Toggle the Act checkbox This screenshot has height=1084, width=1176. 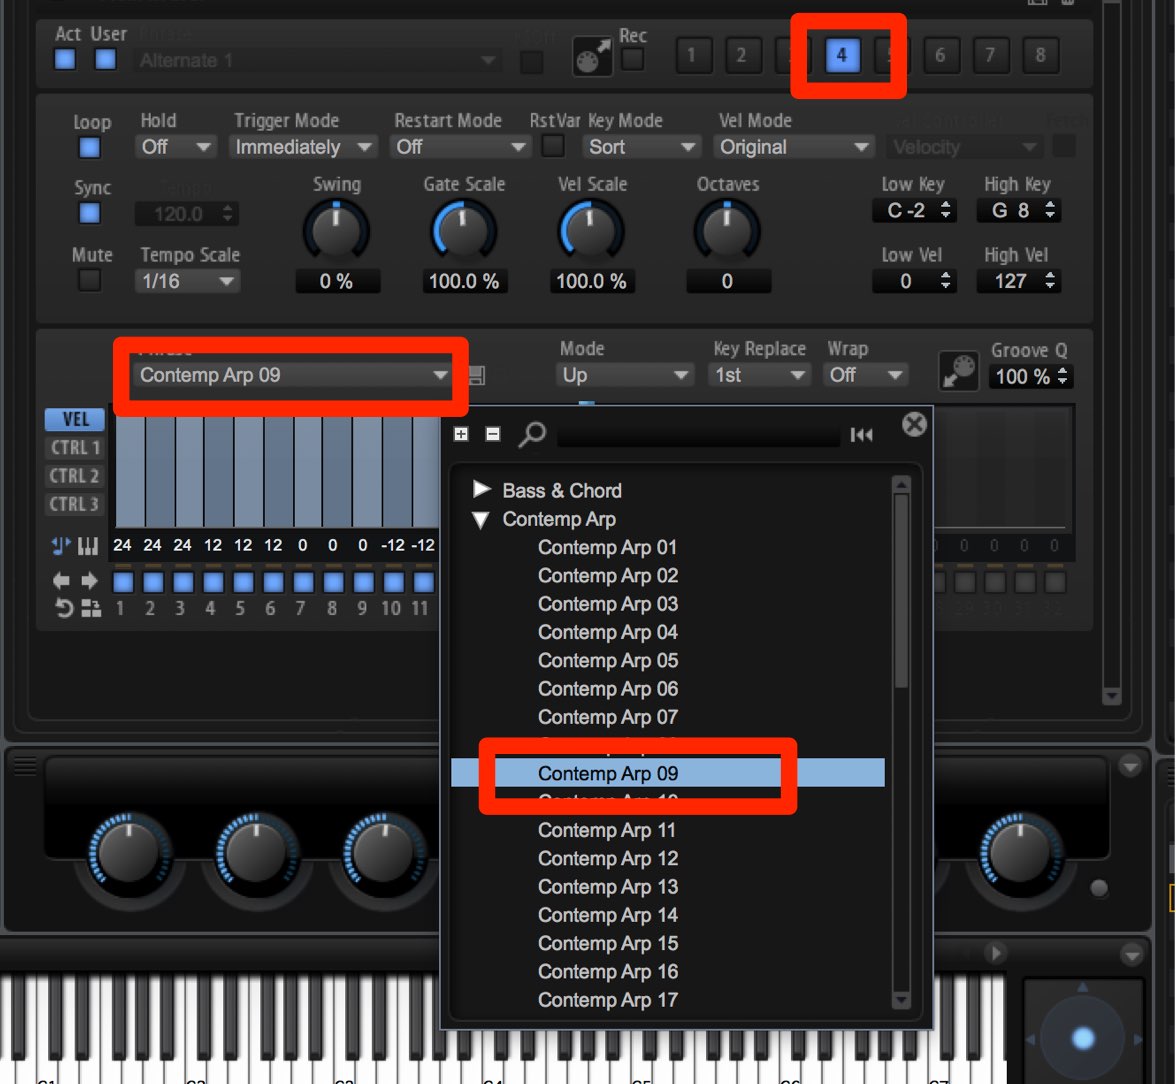65,59
